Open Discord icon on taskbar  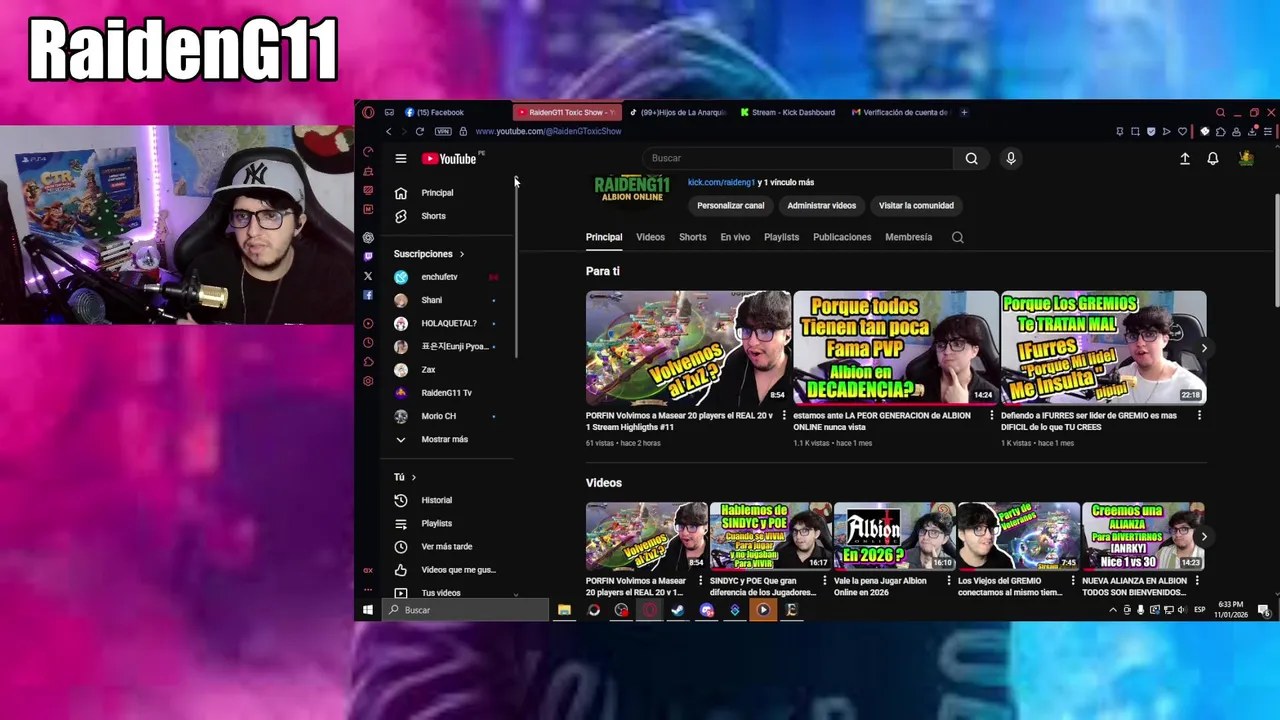707,610
